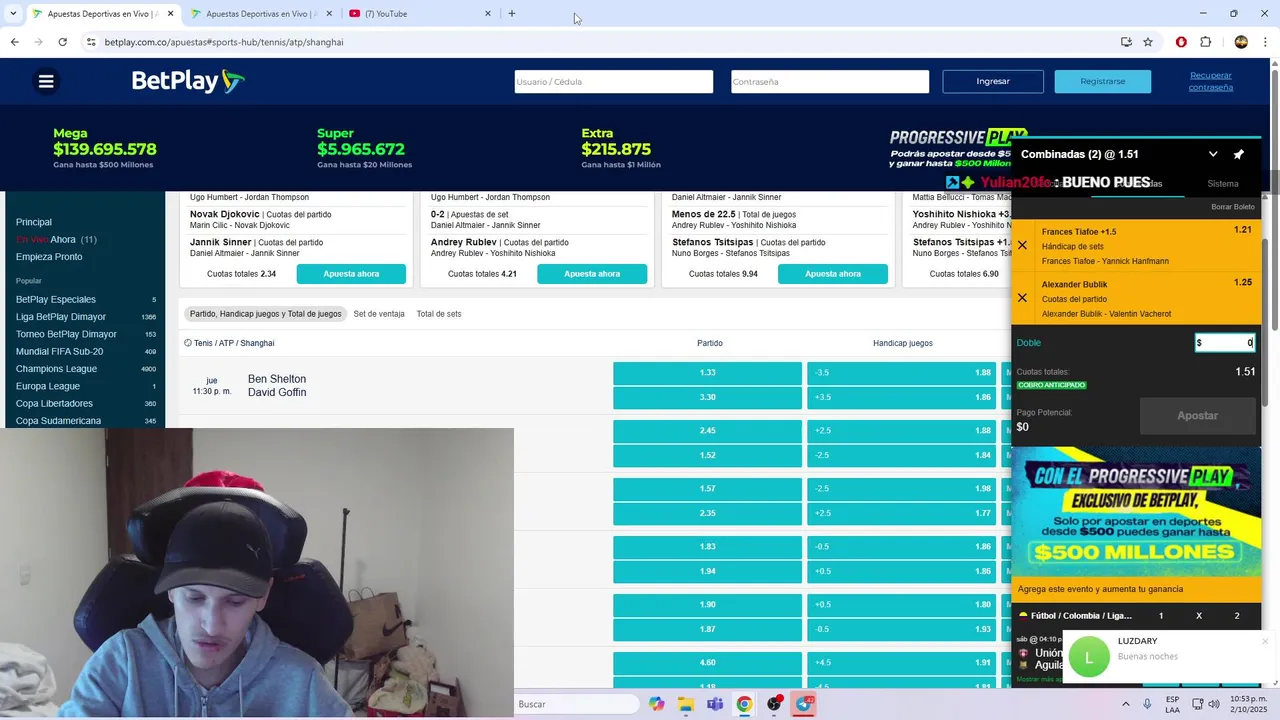Click the Registrarse button
Viewport: 1280px width, 720px height.
[x=1102, y=82]
